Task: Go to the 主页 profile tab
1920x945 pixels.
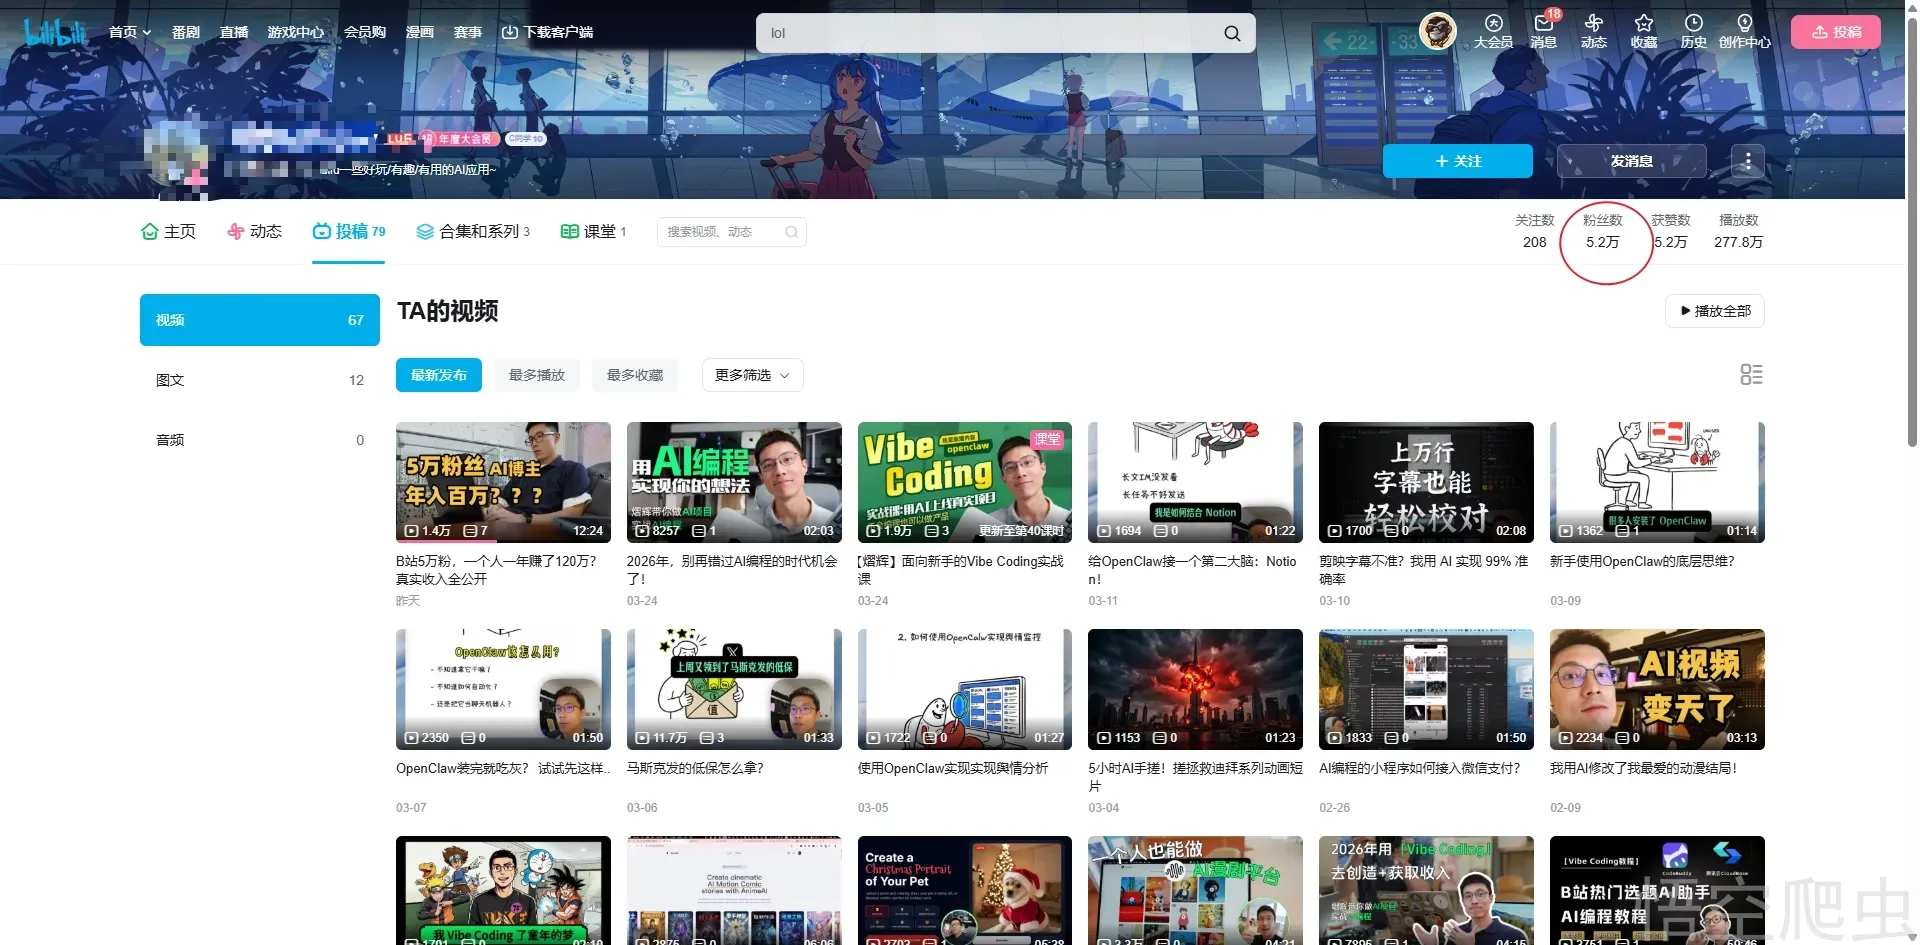Action: (168, 232)
